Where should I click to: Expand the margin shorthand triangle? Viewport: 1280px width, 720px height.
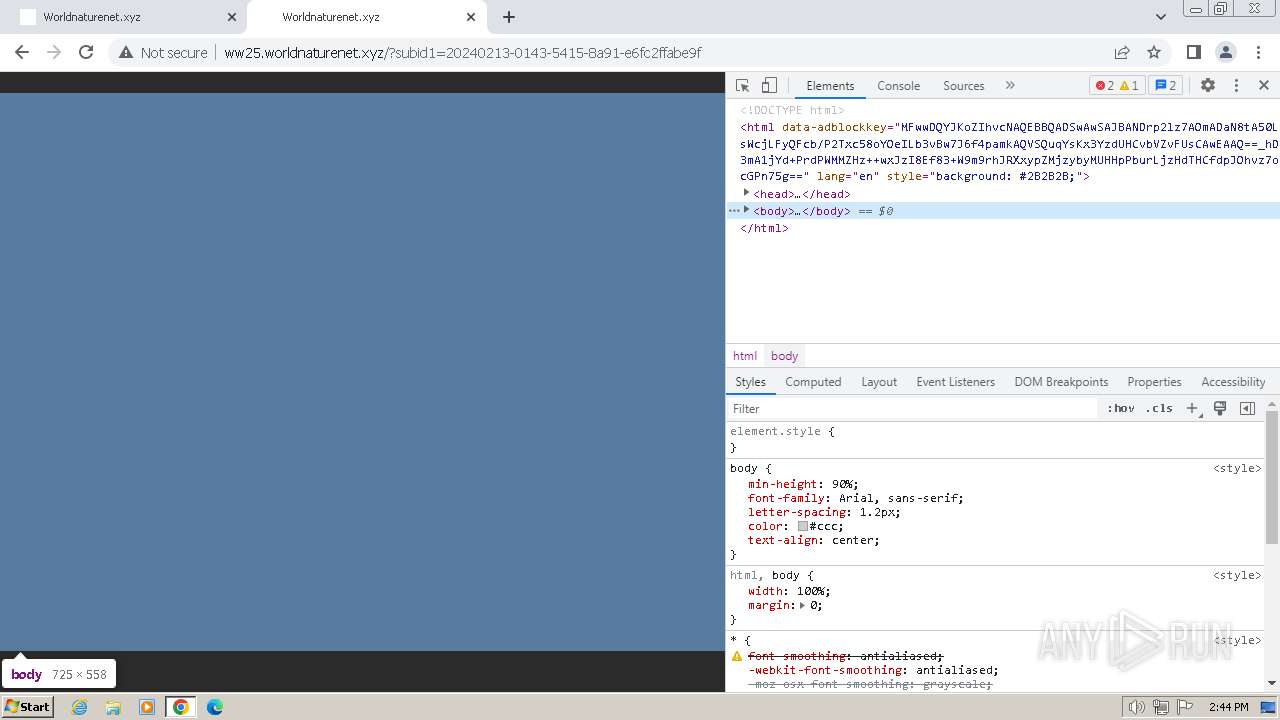coord(802,605)
